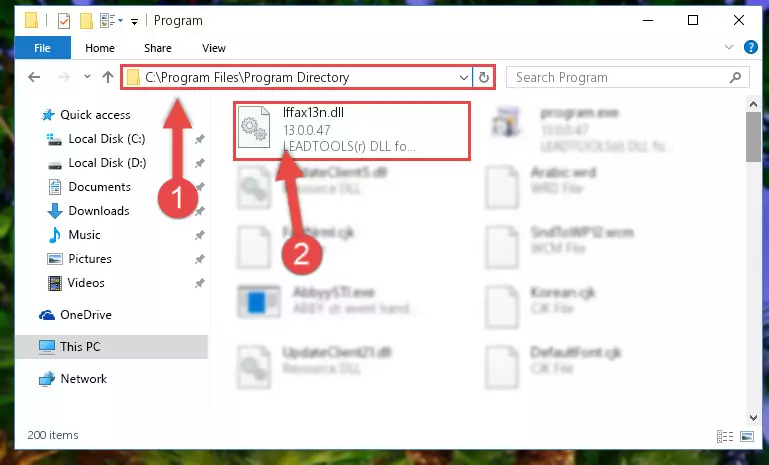This screenshot has height=465, width=769.
Task: Select the program.exe file
Action: coord(584,129)
